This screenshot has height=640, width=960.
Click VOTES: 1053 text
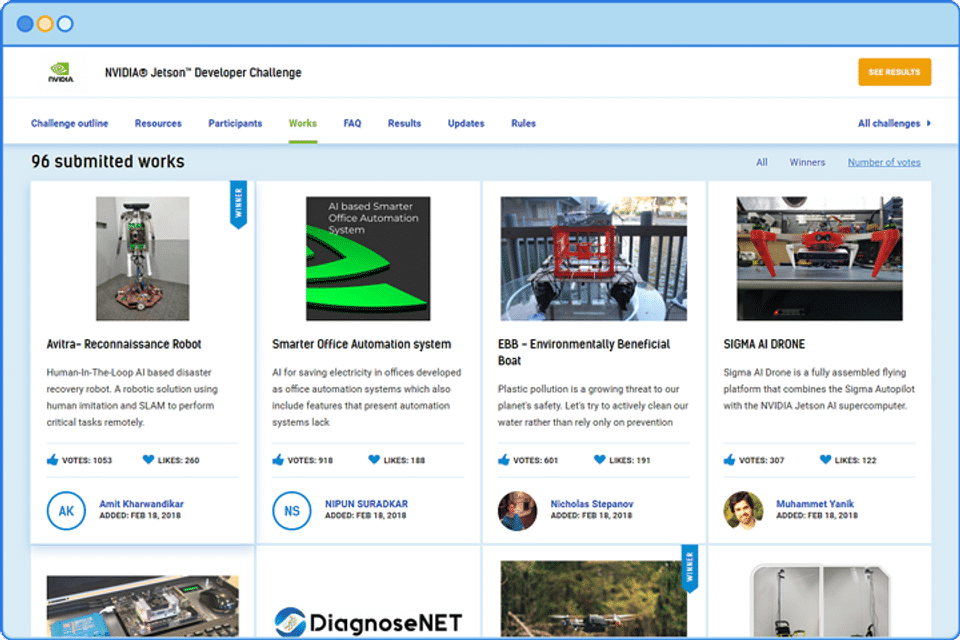(x=87, y=460)
